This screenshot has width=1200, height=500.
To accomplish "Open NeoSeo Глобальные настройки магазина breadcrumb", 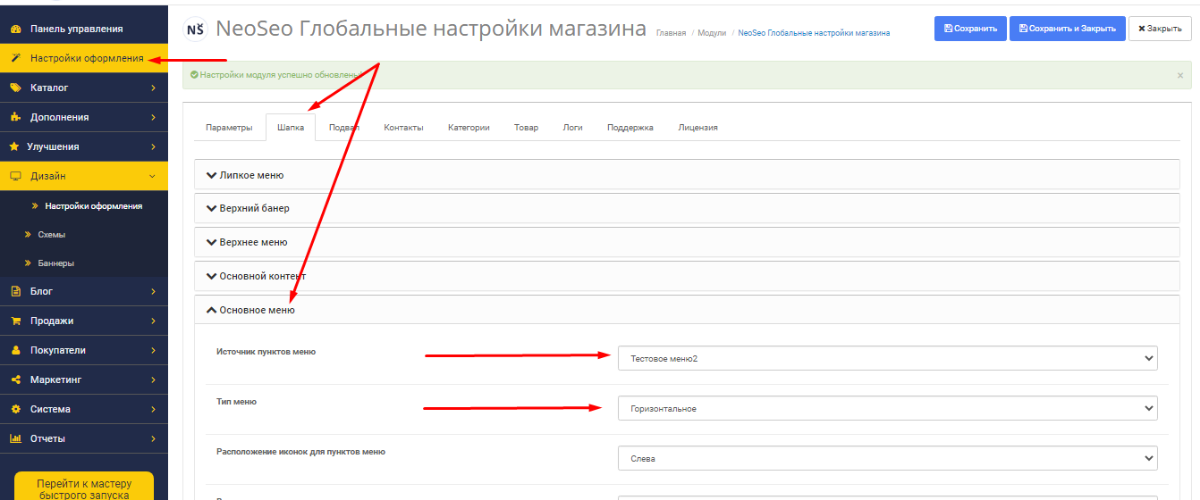I will click(813, 33).
